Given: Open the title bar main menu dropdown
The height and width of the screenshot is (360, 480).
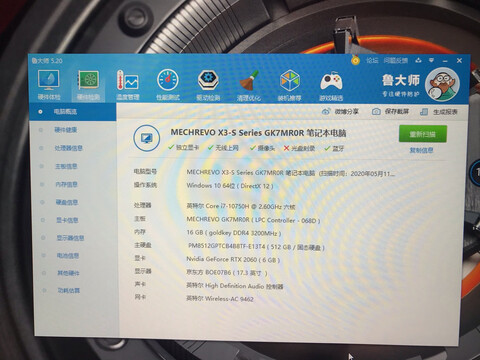Looking at the screenshot, I should pyautogui.click(x=432, y=61).
